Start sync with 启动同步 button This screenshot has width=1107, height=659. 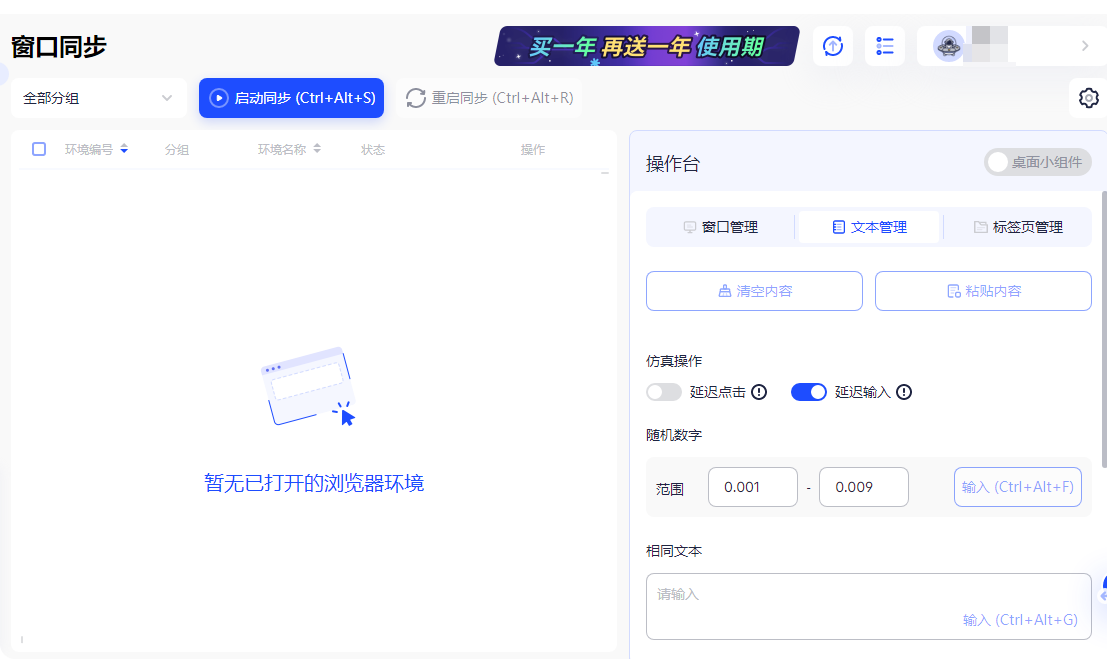tap(291, 98)
